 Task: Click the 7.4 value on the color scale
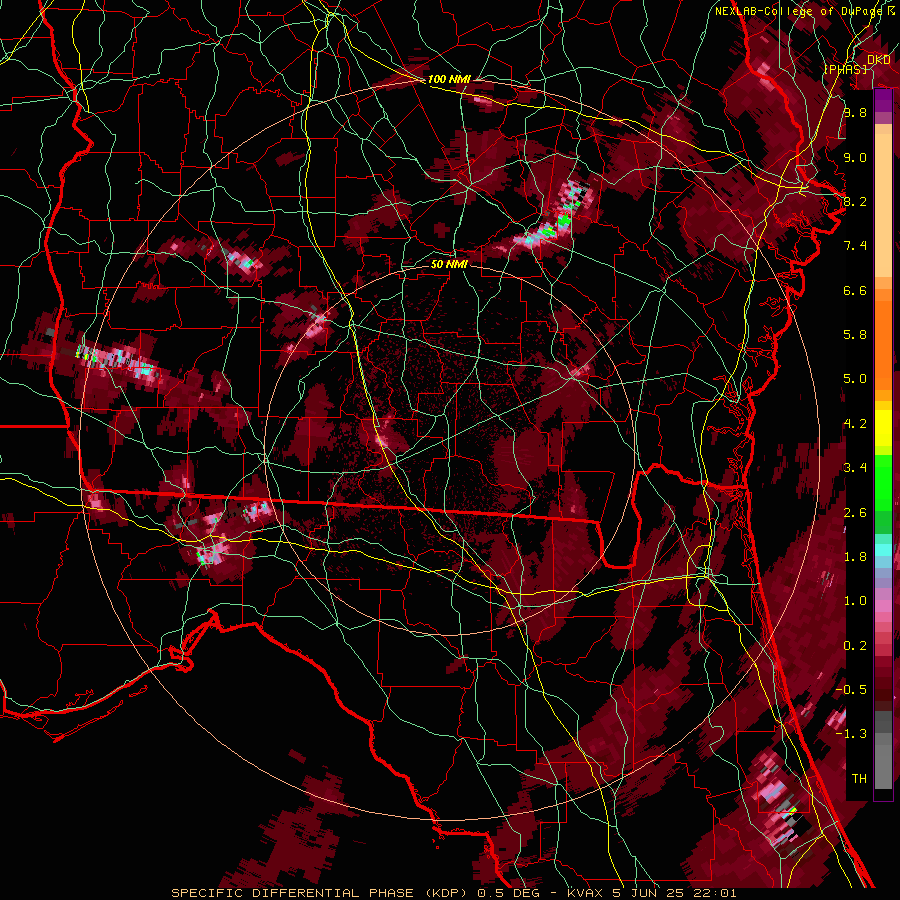(x=855, y=246)
